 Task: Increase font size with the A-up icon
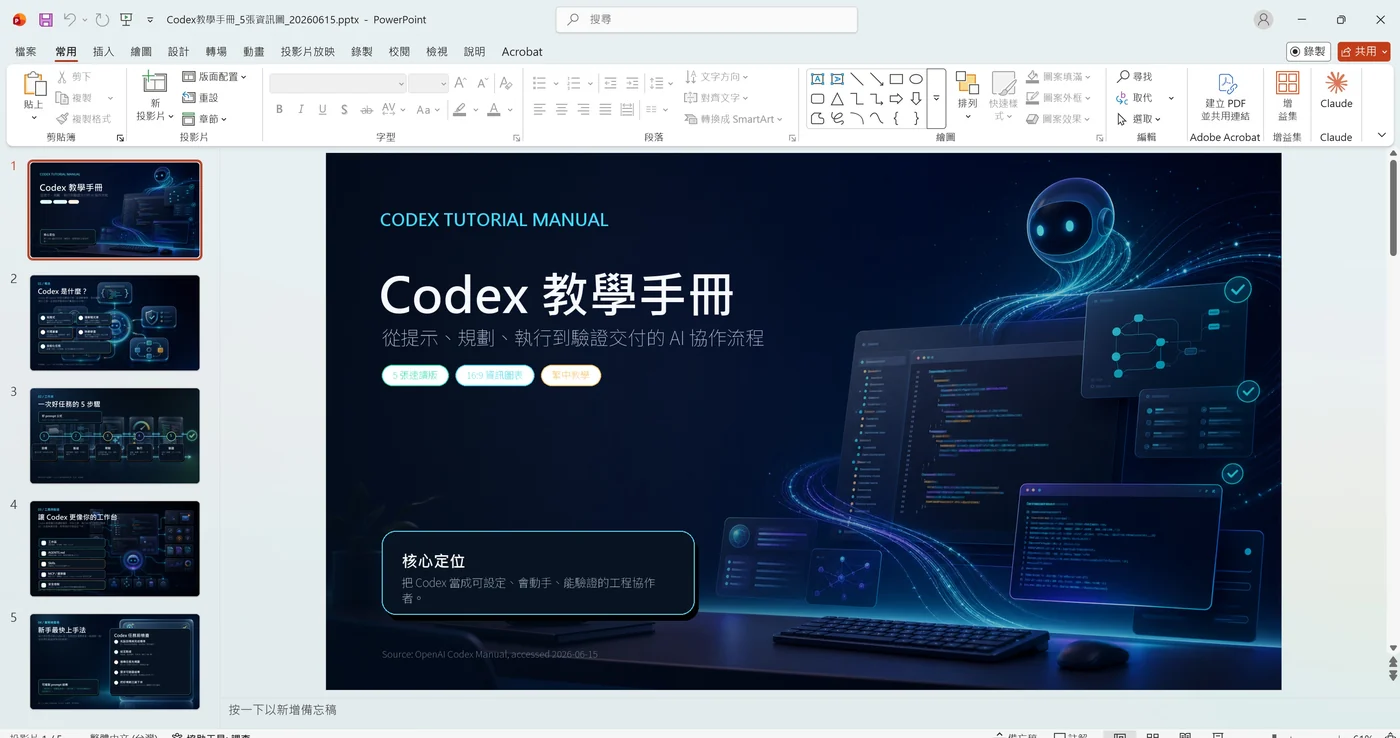(x=460, y=83)
